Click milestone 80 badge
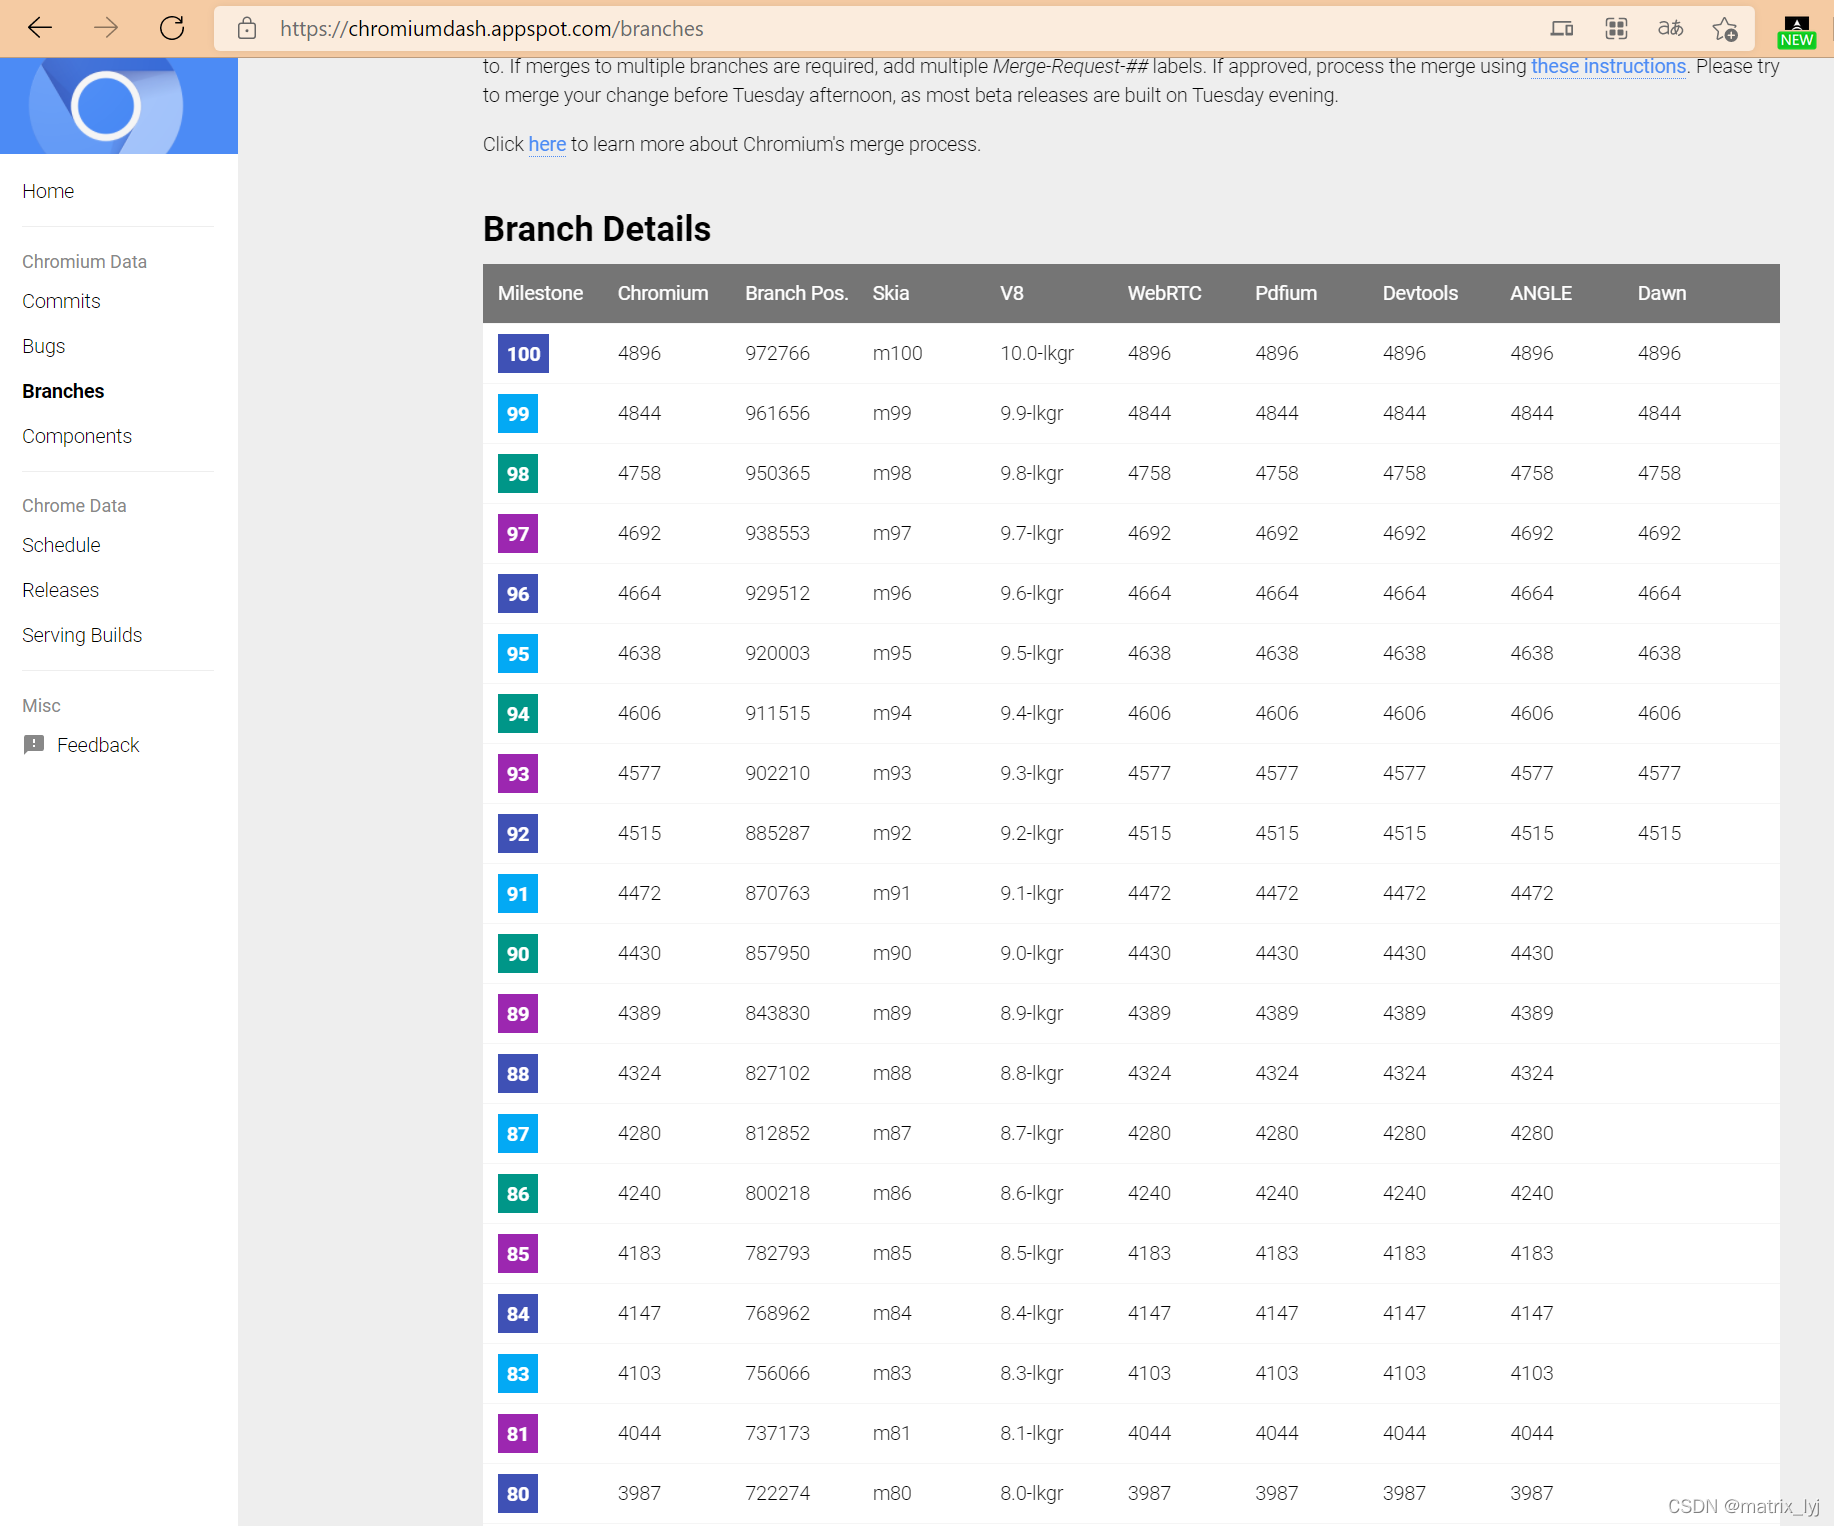The height and width of the screenshot is (1526, 1834). (518, 1493)
